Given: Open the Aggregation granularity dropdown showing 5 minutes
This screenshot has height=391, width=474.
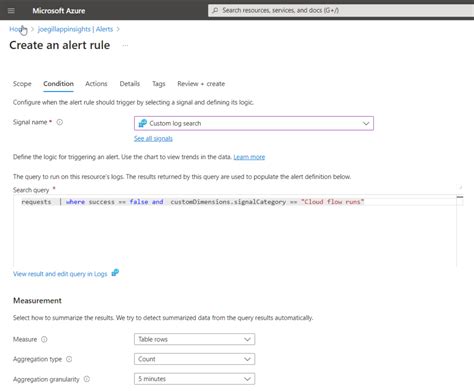Looking at the screenshot, I should coord(194,379).
